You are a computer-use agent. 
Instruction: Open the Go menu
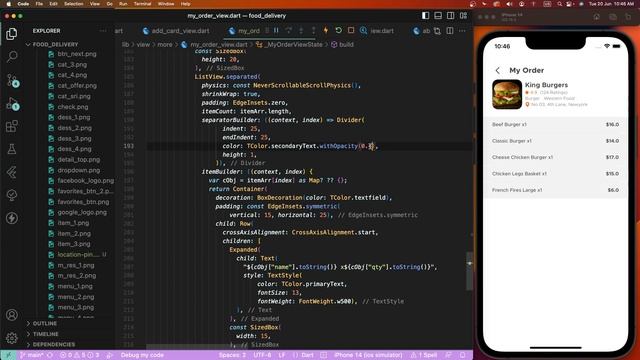point(109,4)
